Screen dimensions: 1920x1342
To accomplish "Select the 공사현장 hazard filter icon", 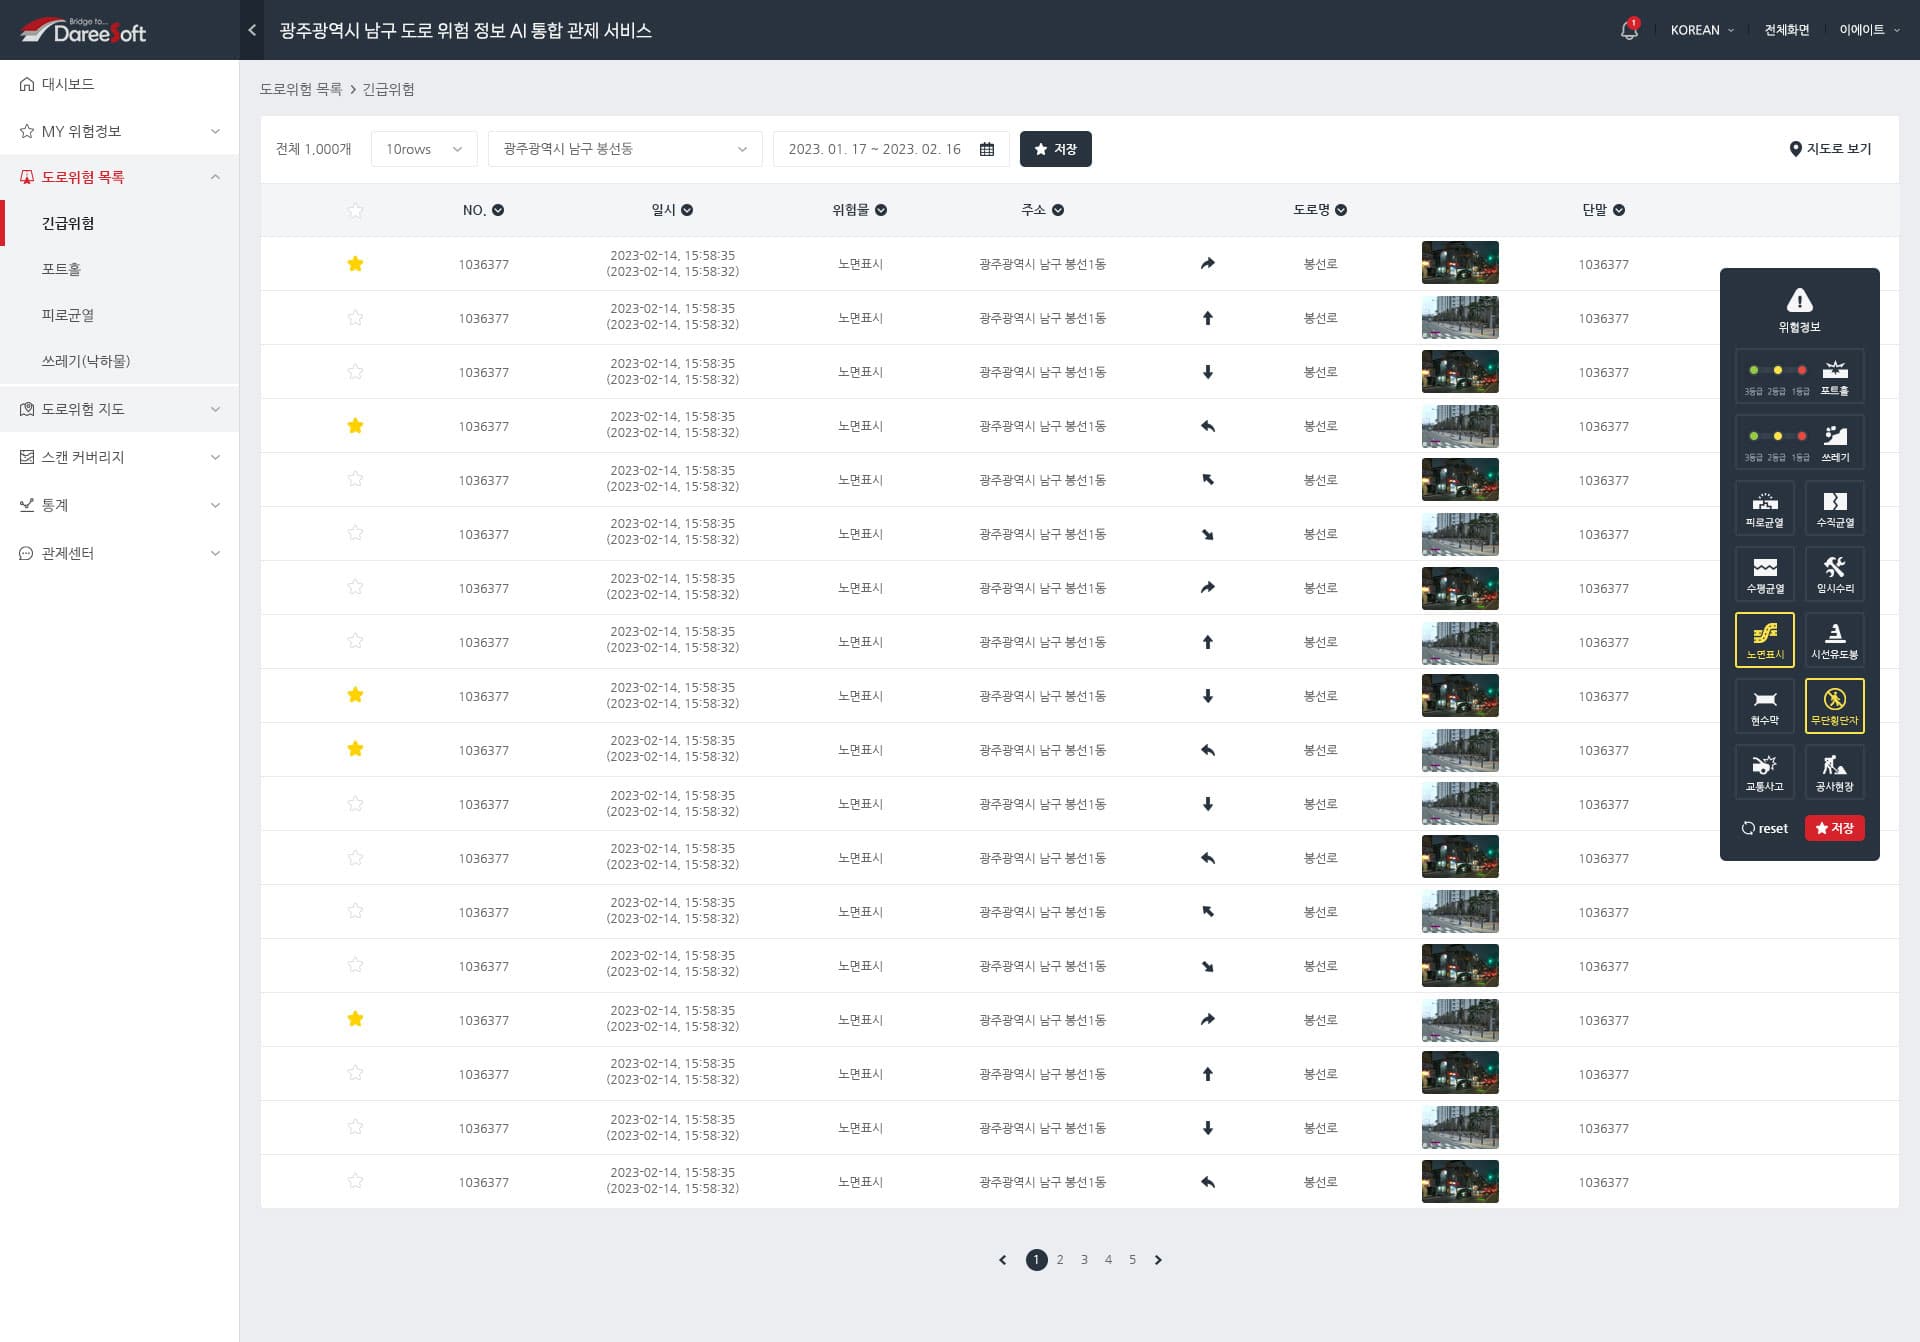I will pyautogui.click(x=1834, y=772).
